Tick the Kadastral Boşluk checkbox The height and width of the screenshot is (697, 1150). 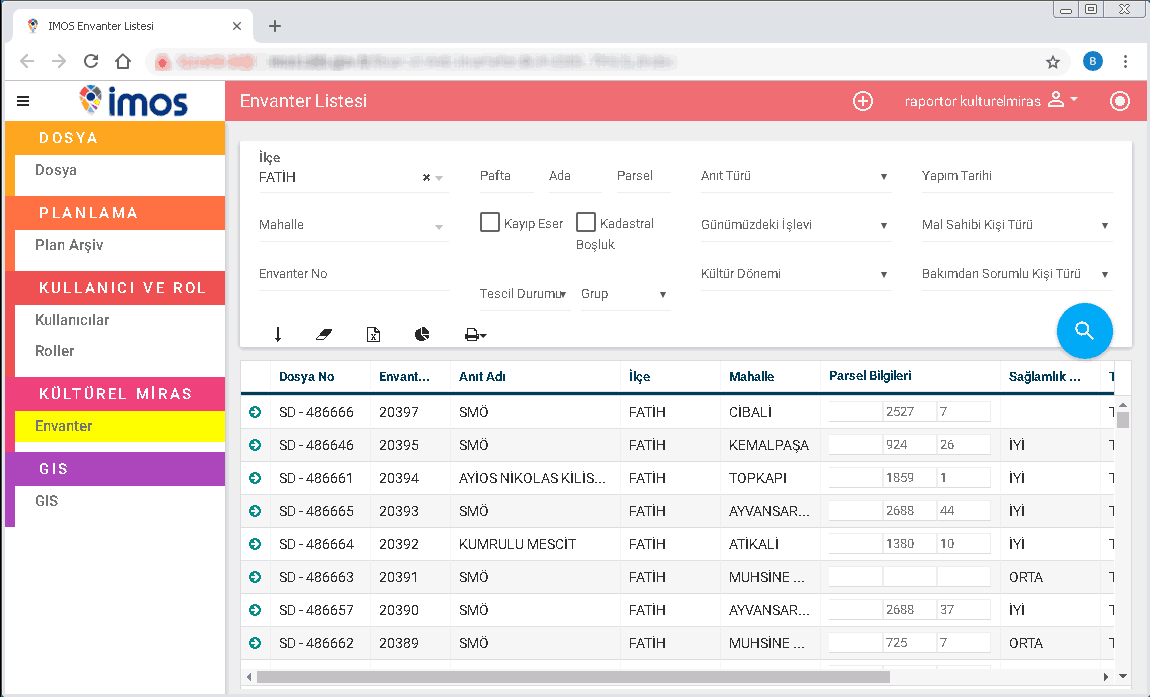pos(585,222)
